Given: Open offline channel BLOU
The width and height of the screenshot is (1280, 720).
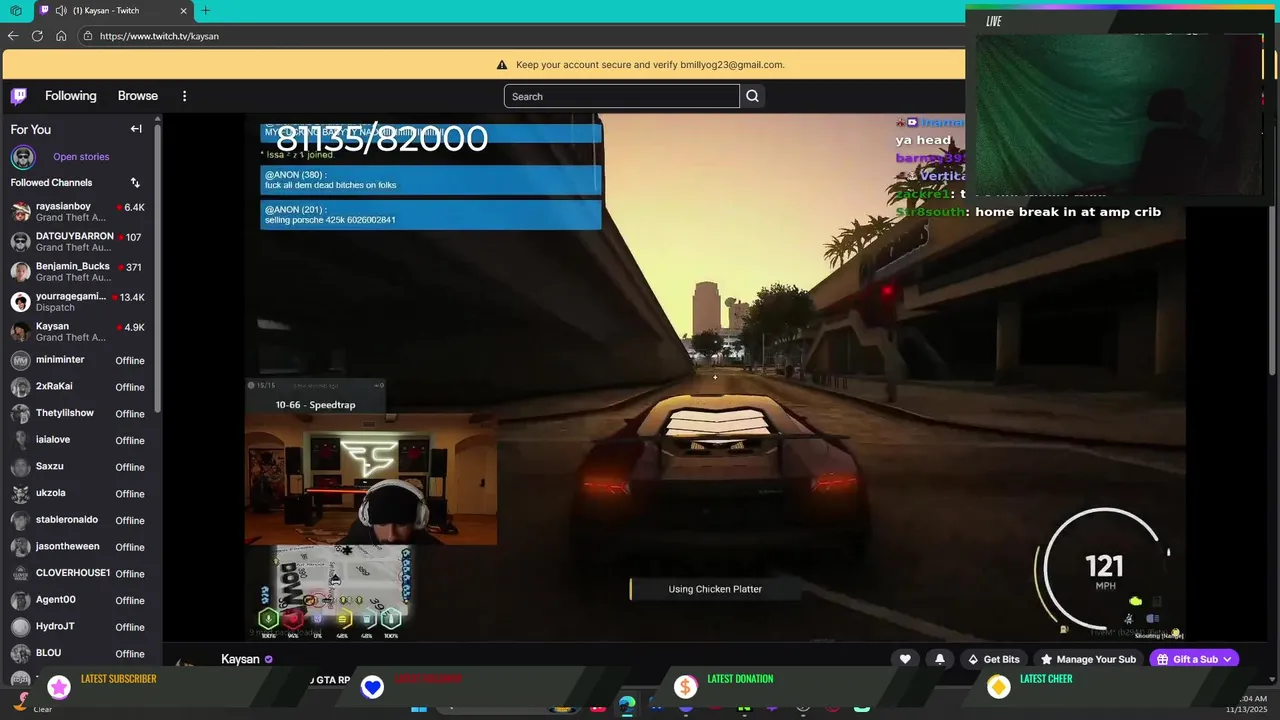Looking at the screenshot, I should click(x=78, y=653).
